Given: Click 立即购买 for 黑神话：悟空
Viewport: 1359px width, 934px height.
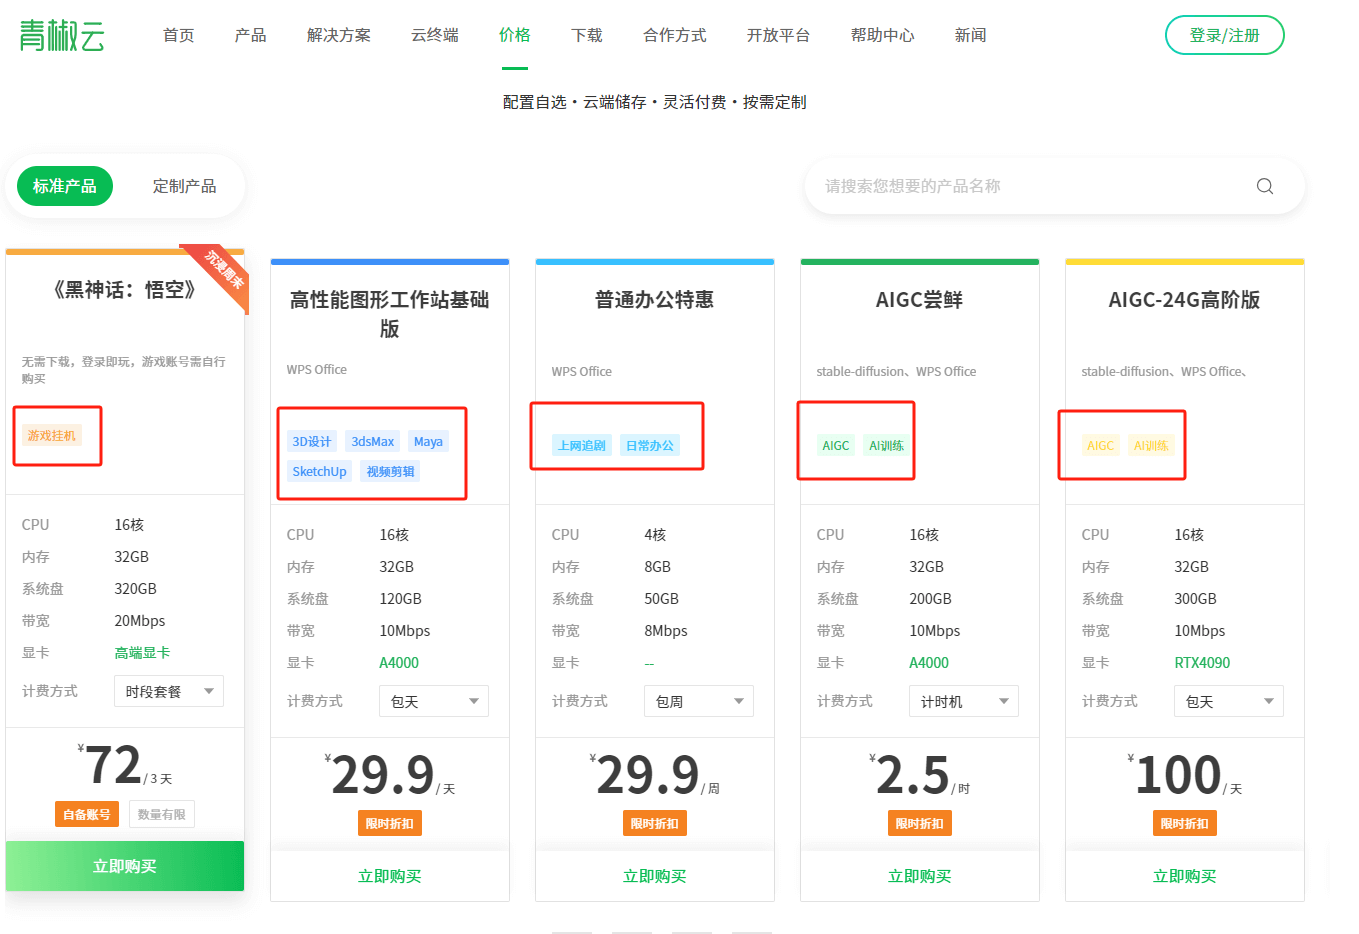Looking at the screenshot, I should pos(125,866).
